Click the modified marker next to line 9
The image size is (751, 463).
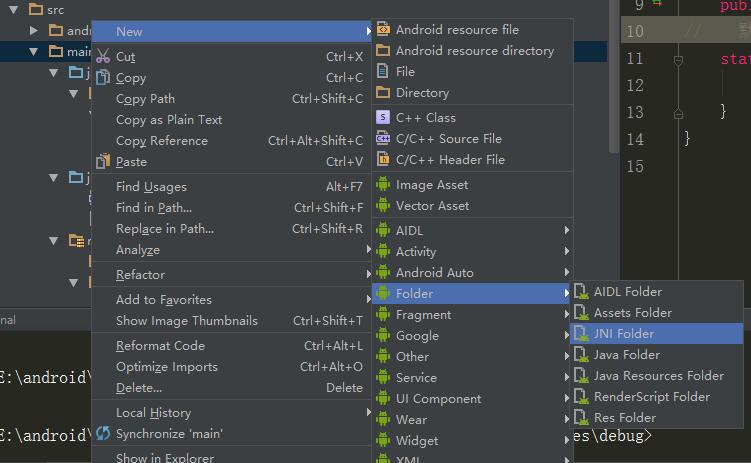(x=658, y=3)
